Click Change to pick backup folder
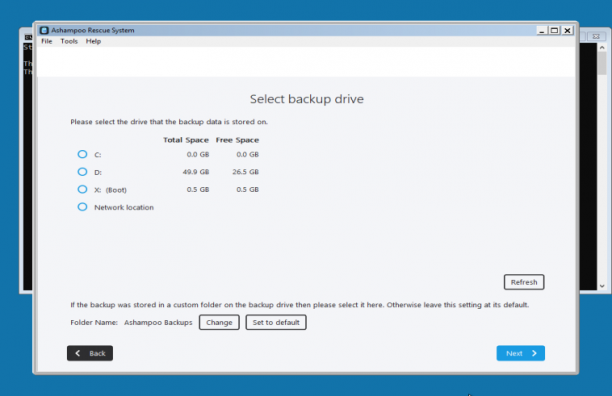612x396 pixels. coord(219,322)
